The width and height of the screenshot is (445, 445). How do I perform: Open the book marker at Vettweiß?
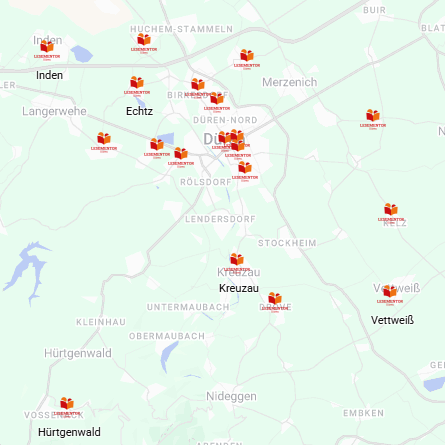pos(390,294)
